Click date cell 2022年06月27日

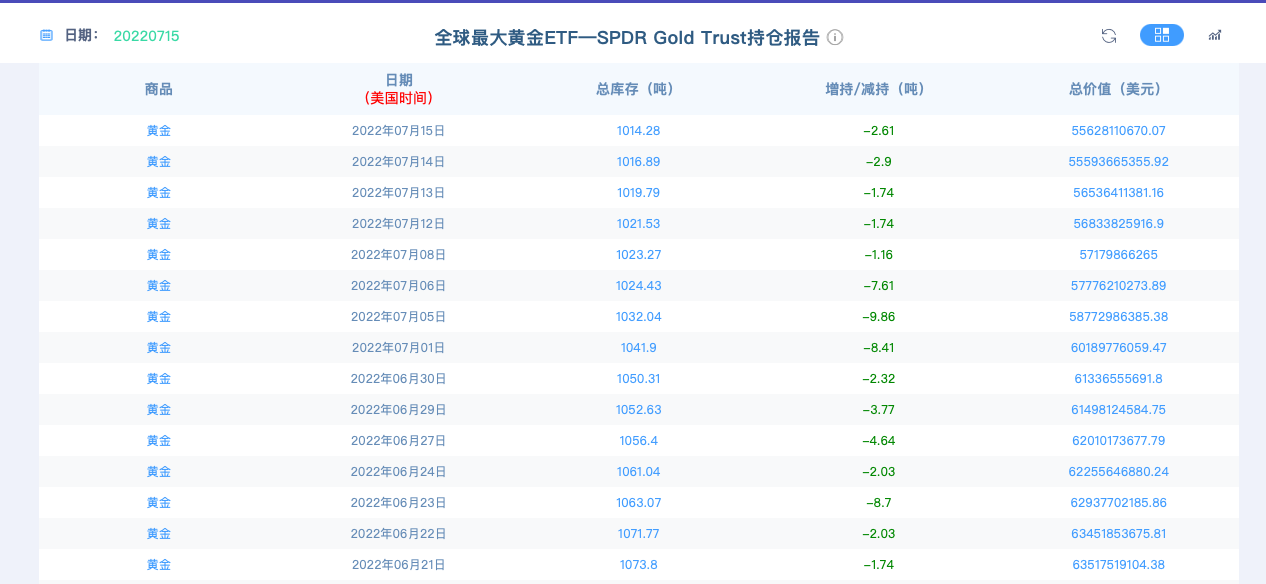[x=399, y=440]
